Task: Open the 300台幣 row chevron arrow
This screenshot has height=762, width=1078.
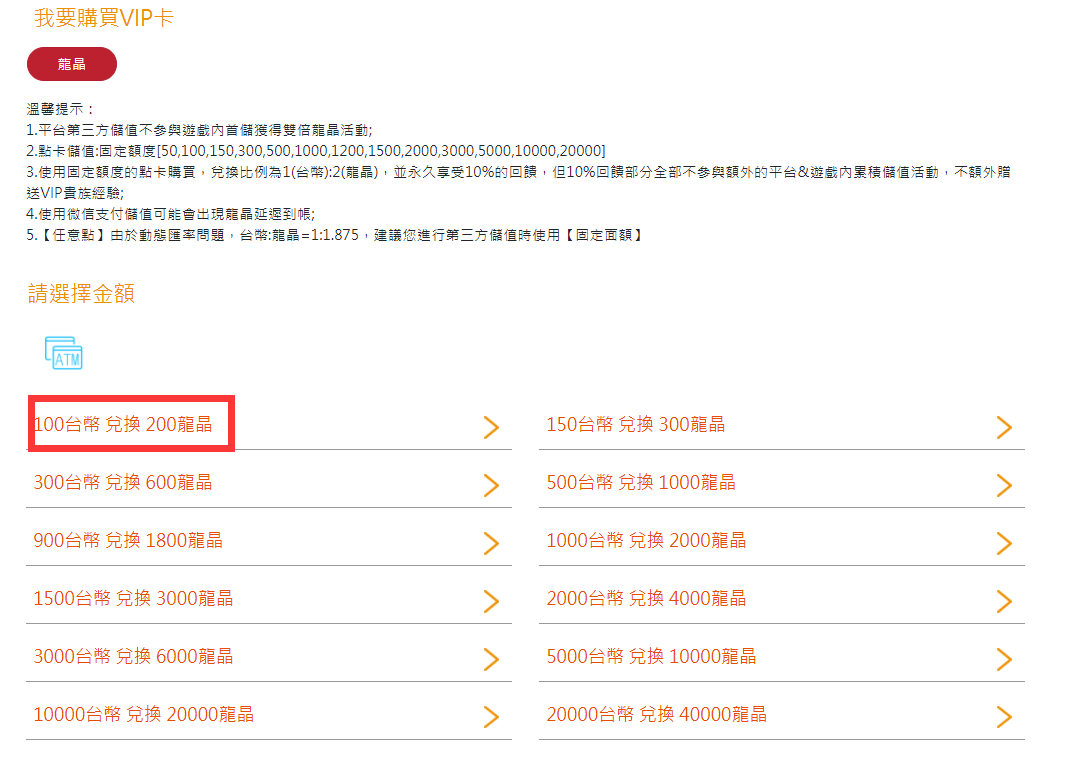Action: pos(491,485)
